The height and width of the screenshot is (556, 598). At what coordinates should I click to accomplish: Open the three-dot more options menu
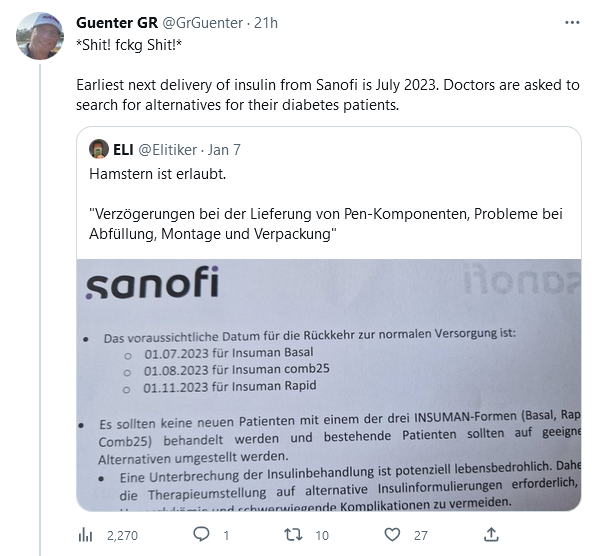coord(572,23)
